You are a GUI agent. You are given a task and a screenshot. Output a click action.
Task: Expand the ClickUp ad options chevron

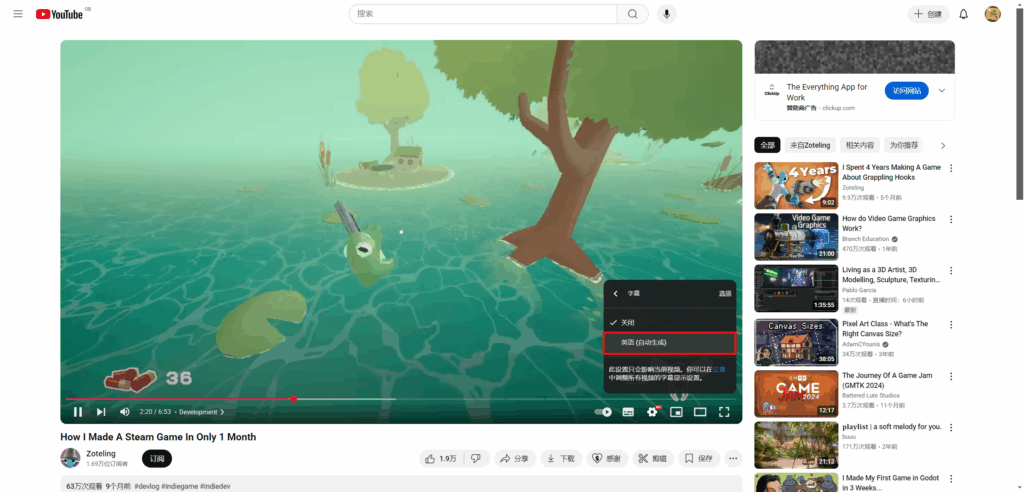coord(942,91)
